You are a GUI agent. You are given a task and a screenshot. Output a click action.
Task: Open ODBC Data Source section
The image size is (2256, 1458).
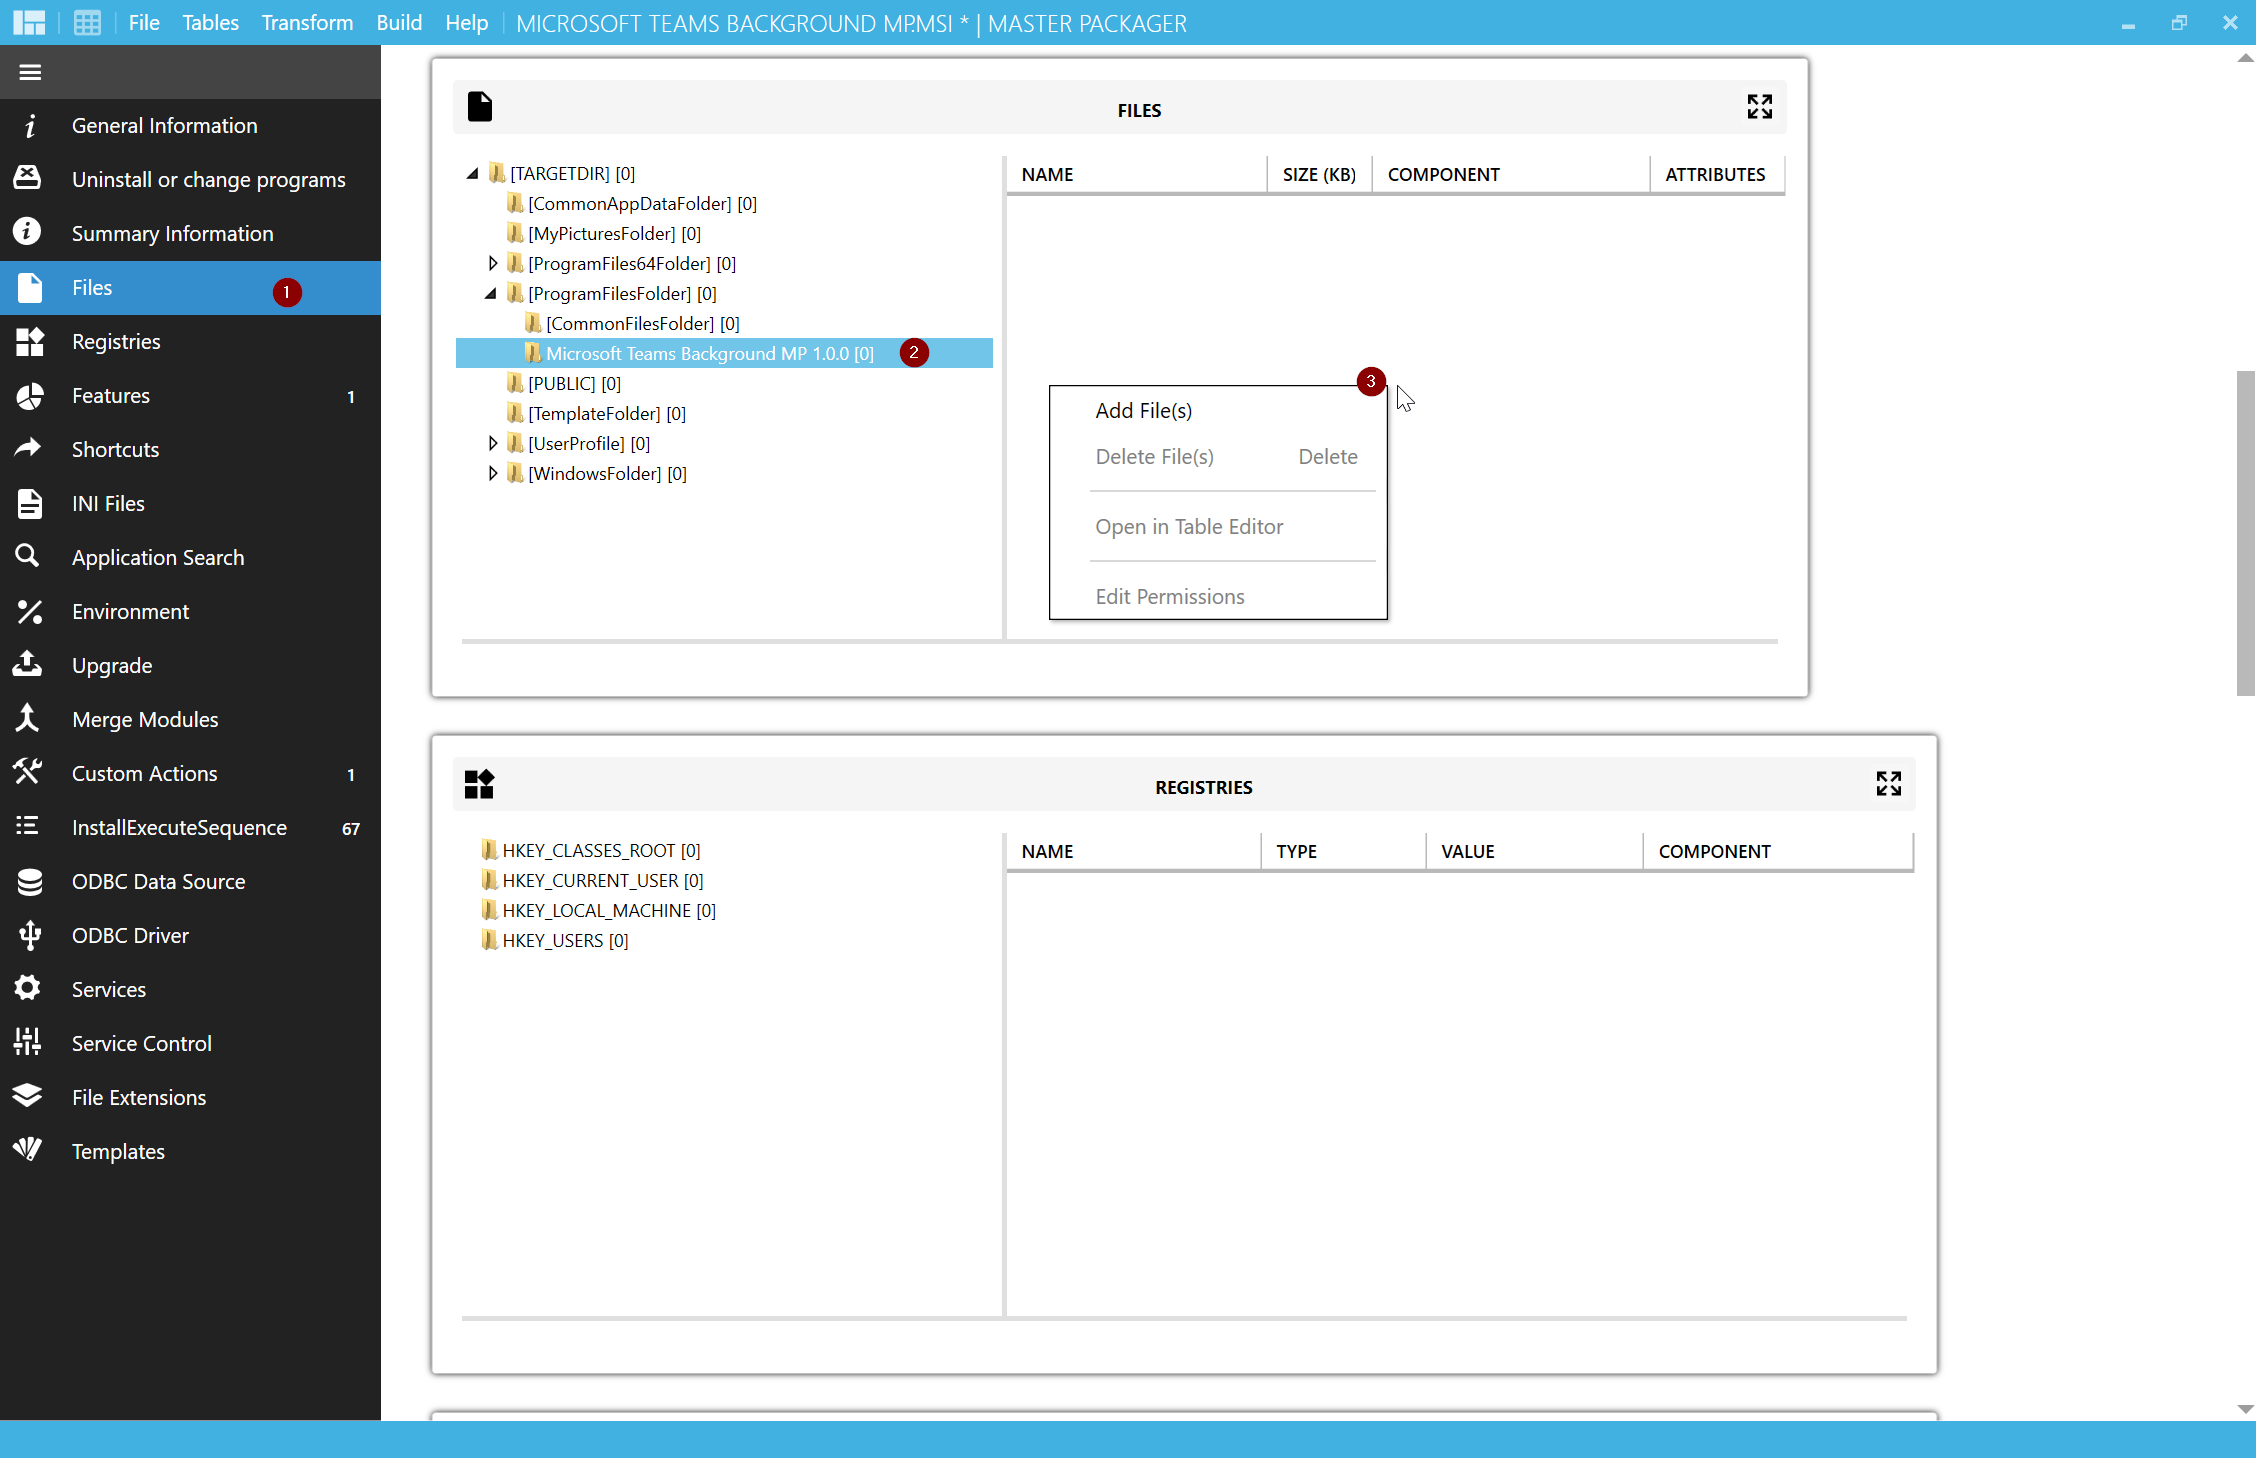coord(190,882)
